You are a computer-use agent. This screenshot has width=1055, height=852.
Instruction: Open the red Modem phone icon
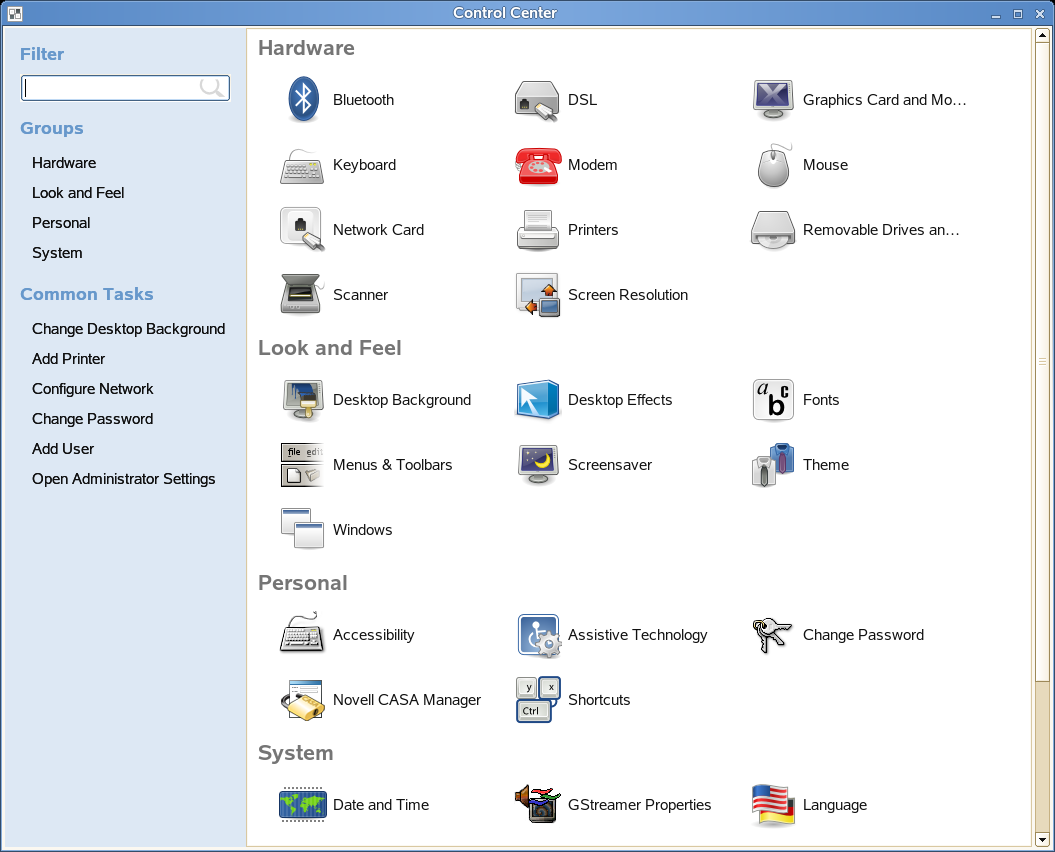(538, 166)
